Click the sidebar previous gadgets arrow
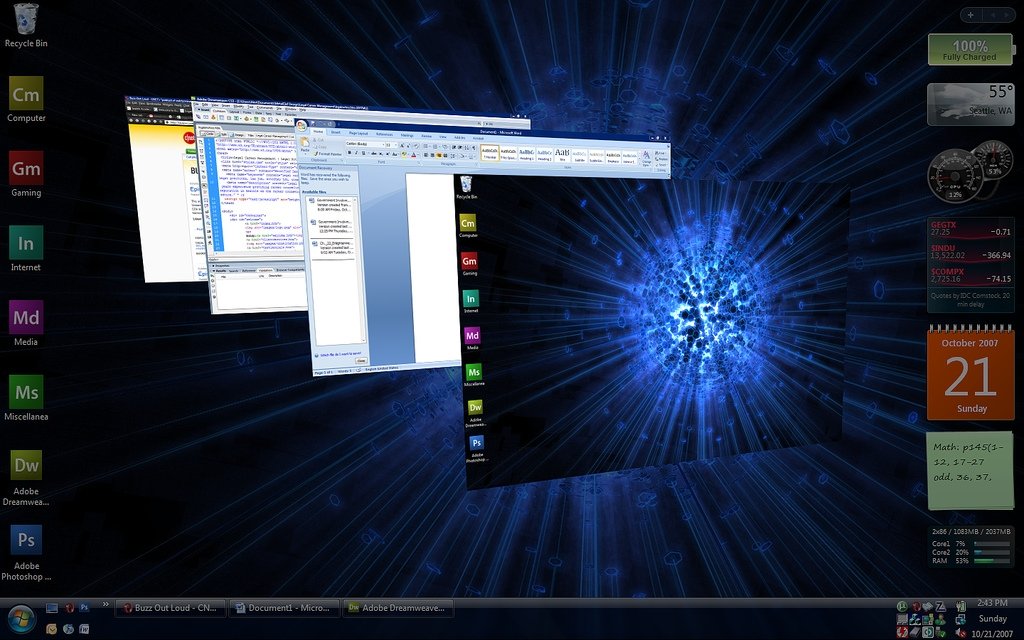This screenshot has height=640, width=1024. 993,14
